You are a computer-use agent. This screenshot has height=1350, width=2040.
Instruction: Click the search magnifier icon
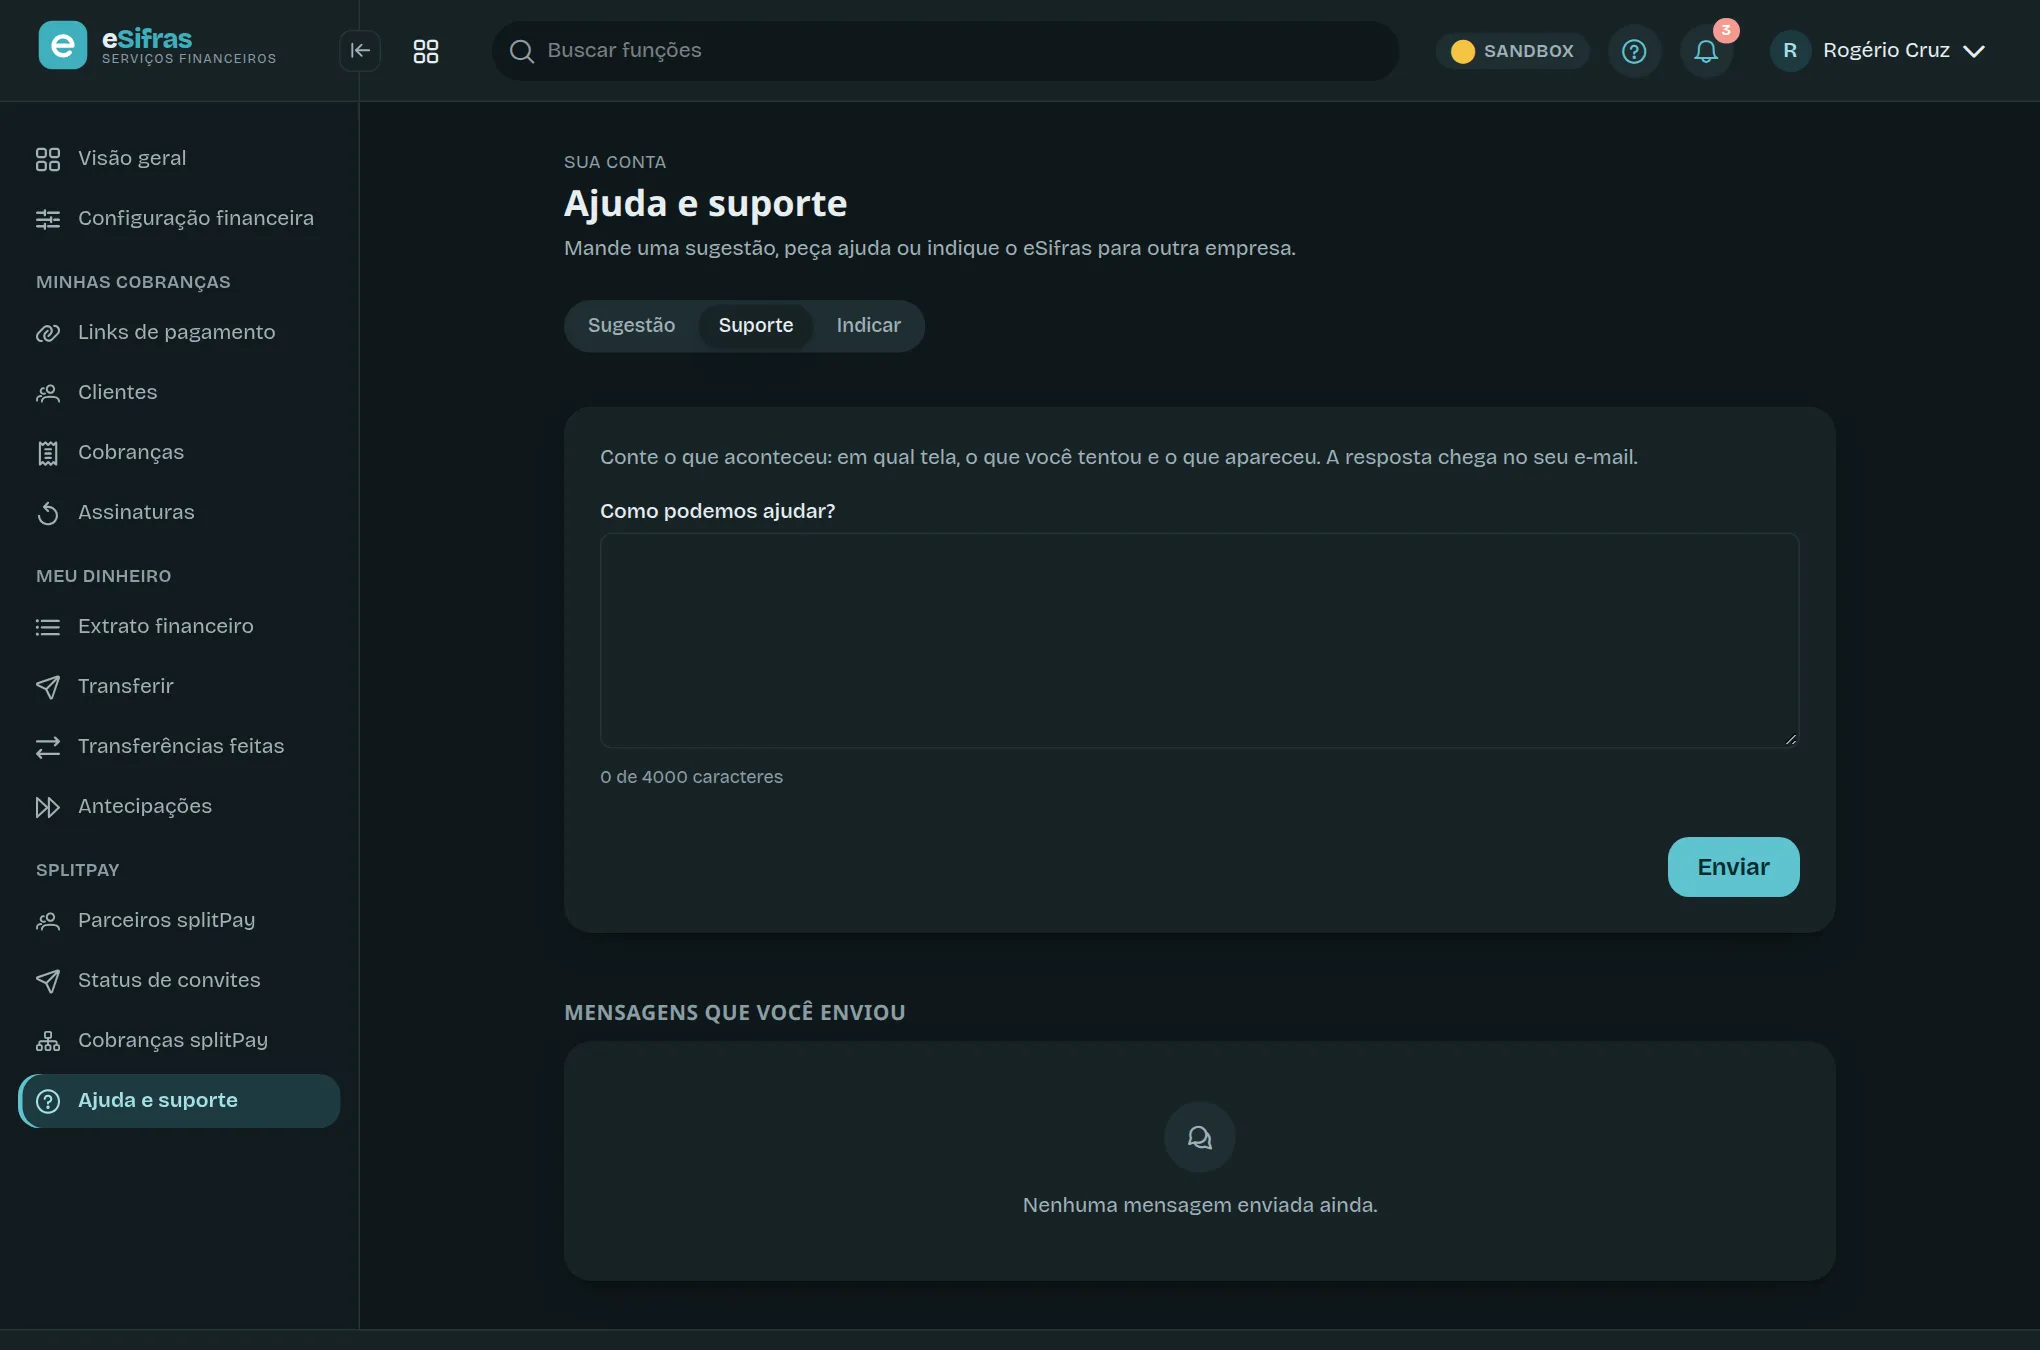(x=522, y=51)
